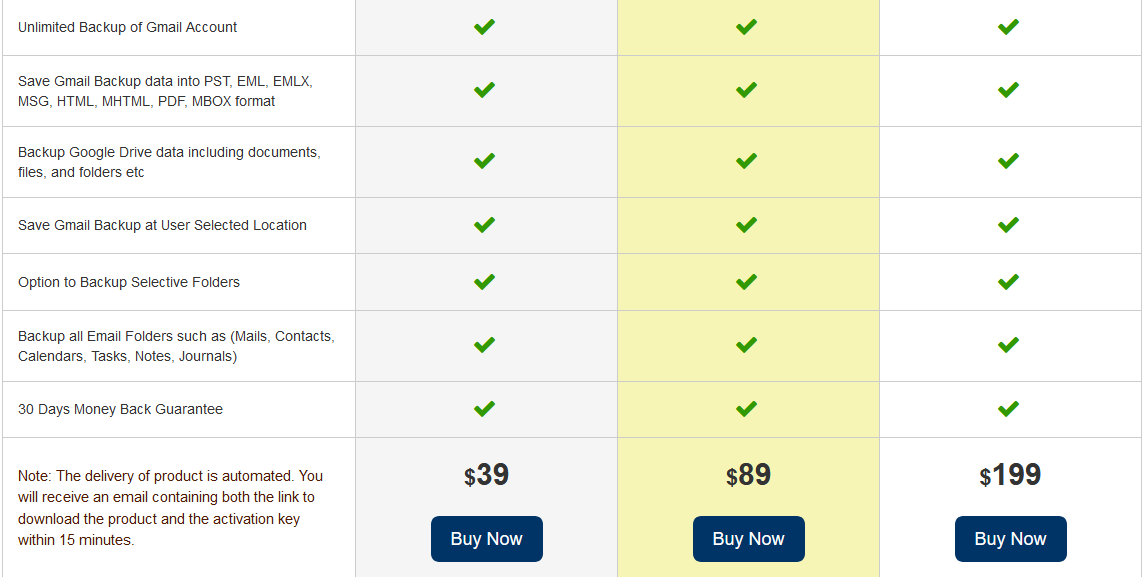Click the $39 price label

pyautogui.click(x=487, y=475)
